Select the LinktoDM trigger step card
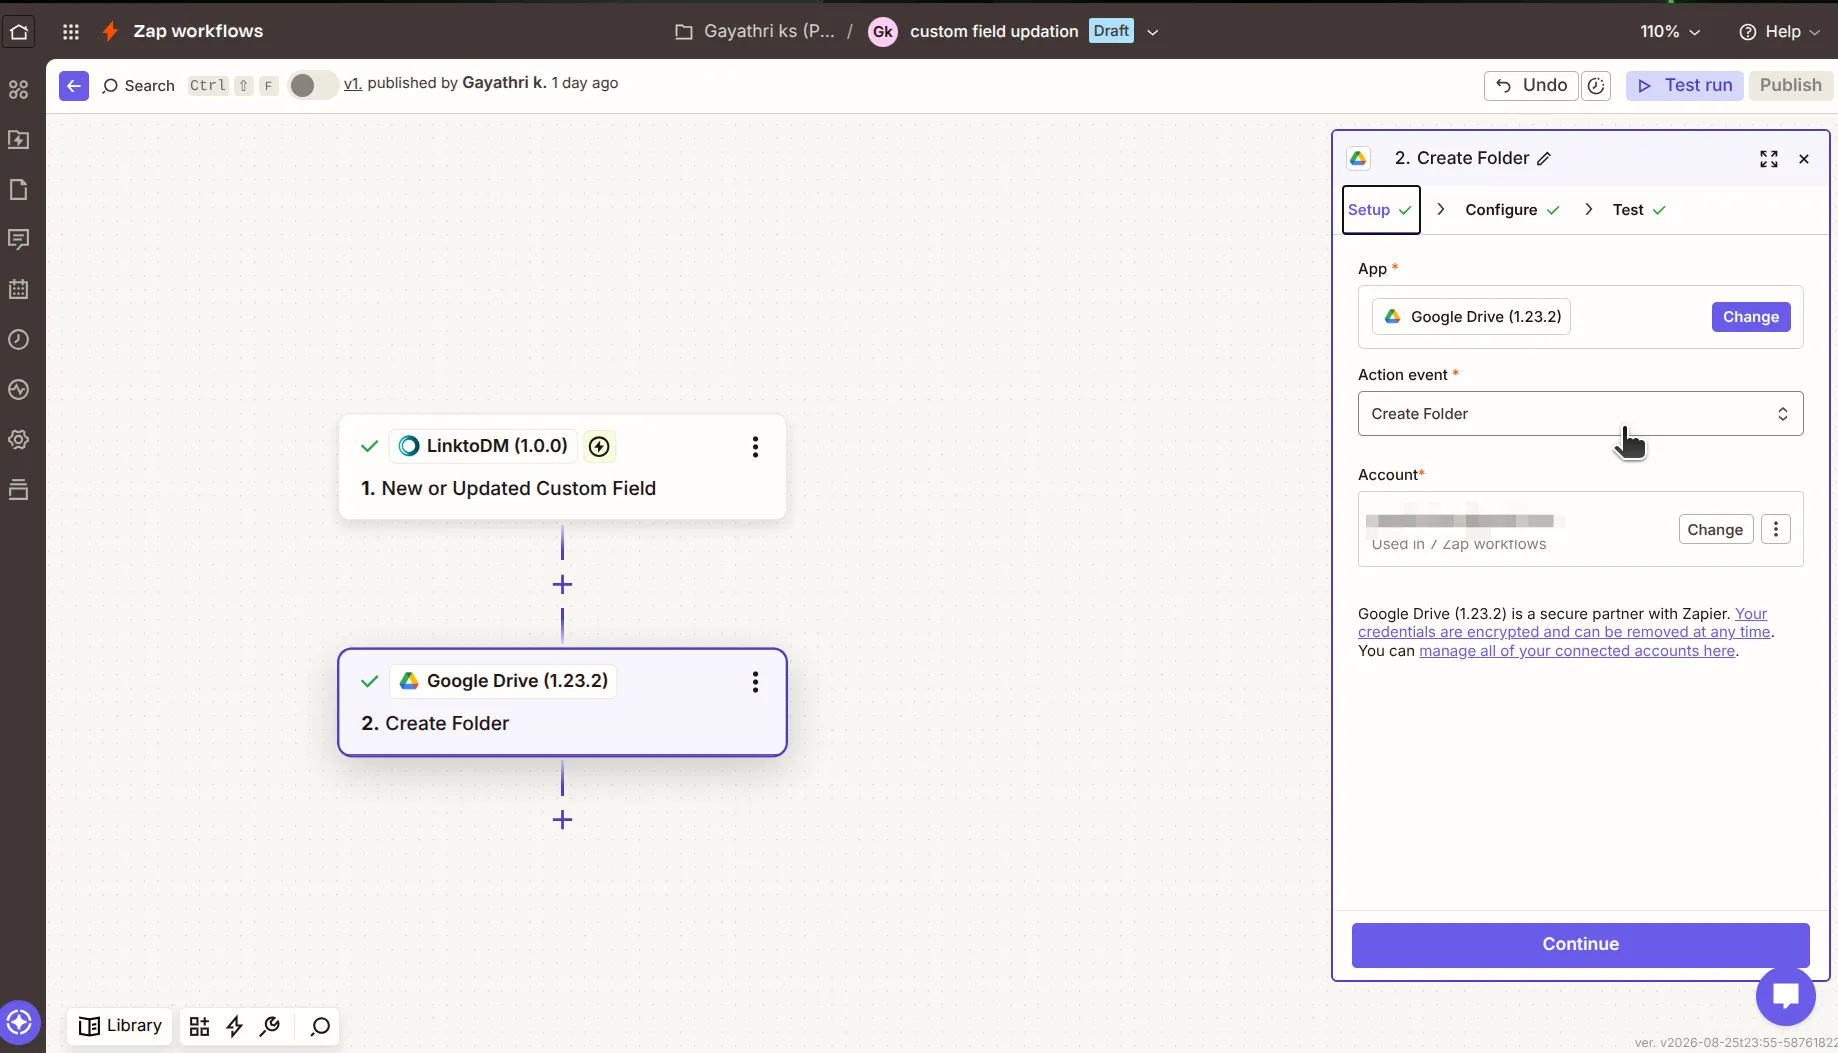Viewport: 1838px width, 1053px height. pos(562,467)
